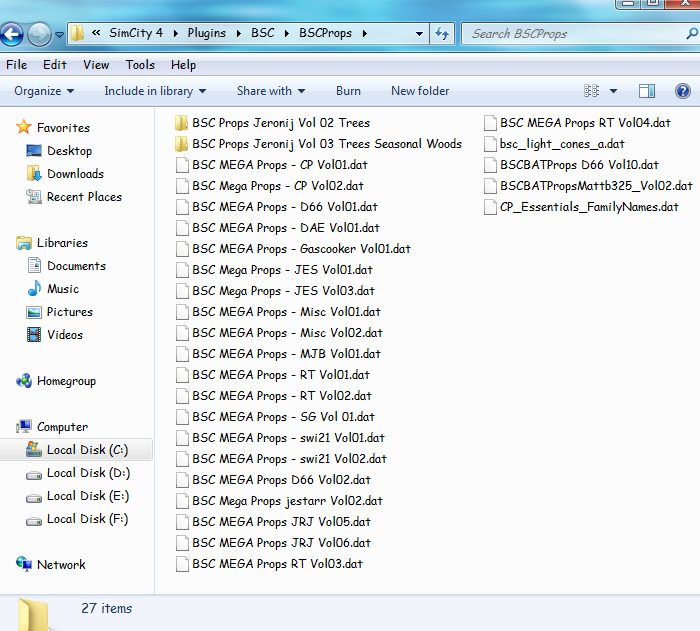
Task: Select file CP_Essentials_FamilyNames.dat
Action: (x=589, y=207)
